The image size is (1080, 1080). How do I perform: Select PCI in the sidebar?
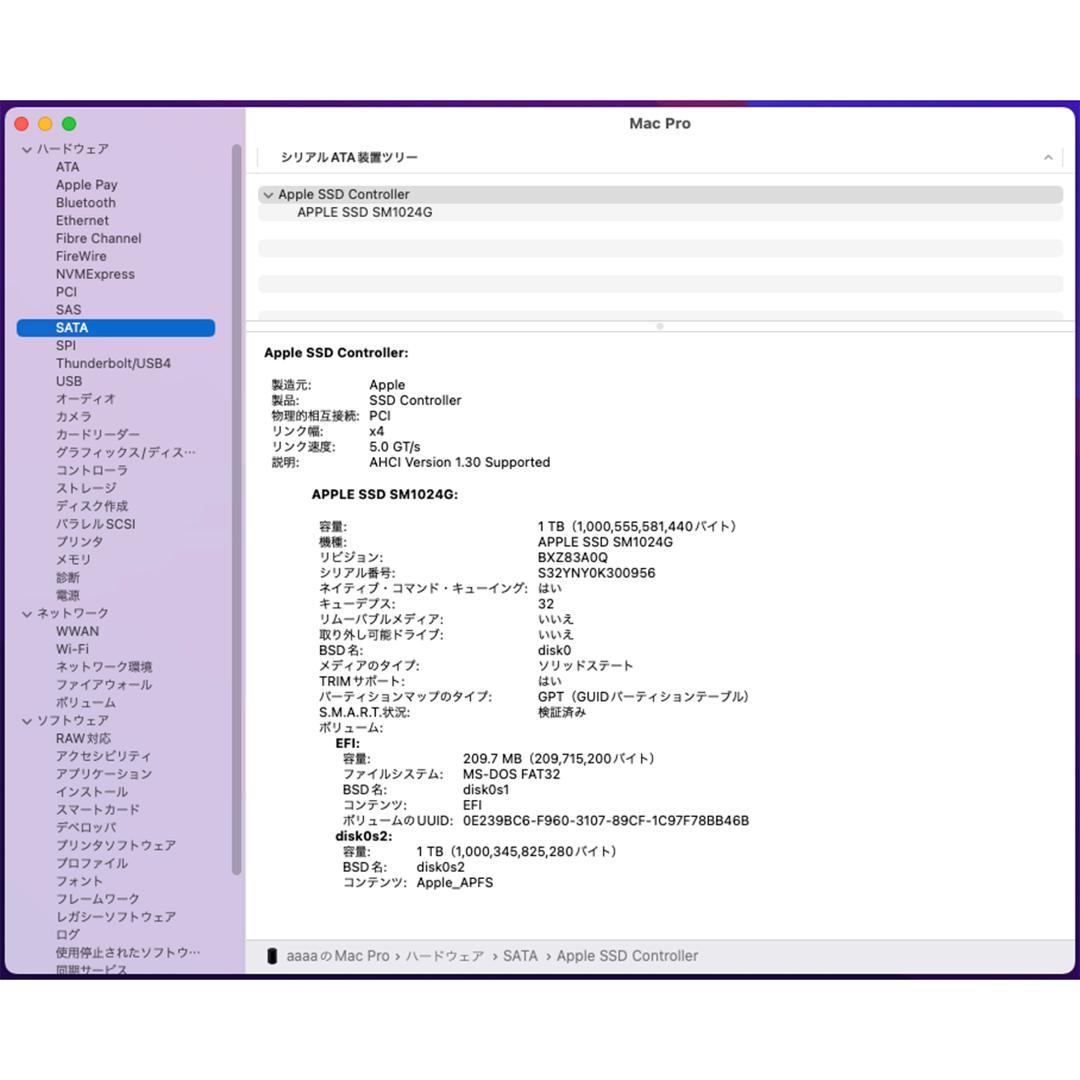66,292
